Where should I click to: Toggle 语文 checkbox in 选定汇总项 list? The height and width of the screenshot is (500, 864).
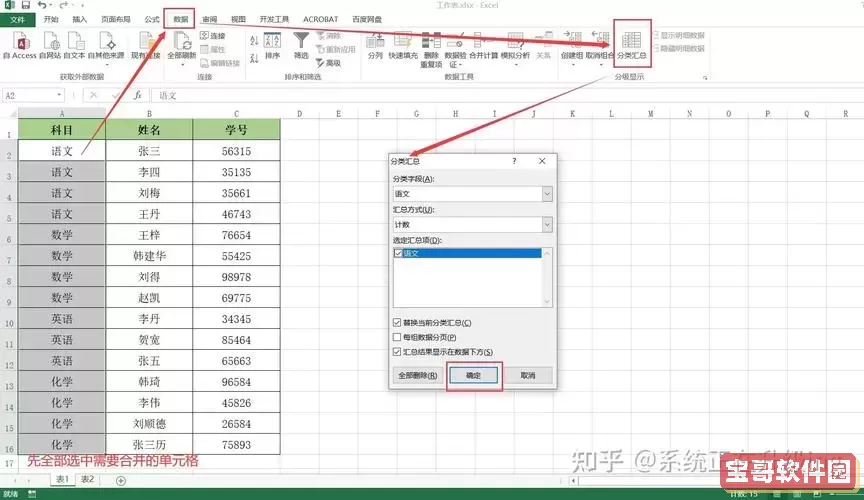398,254
